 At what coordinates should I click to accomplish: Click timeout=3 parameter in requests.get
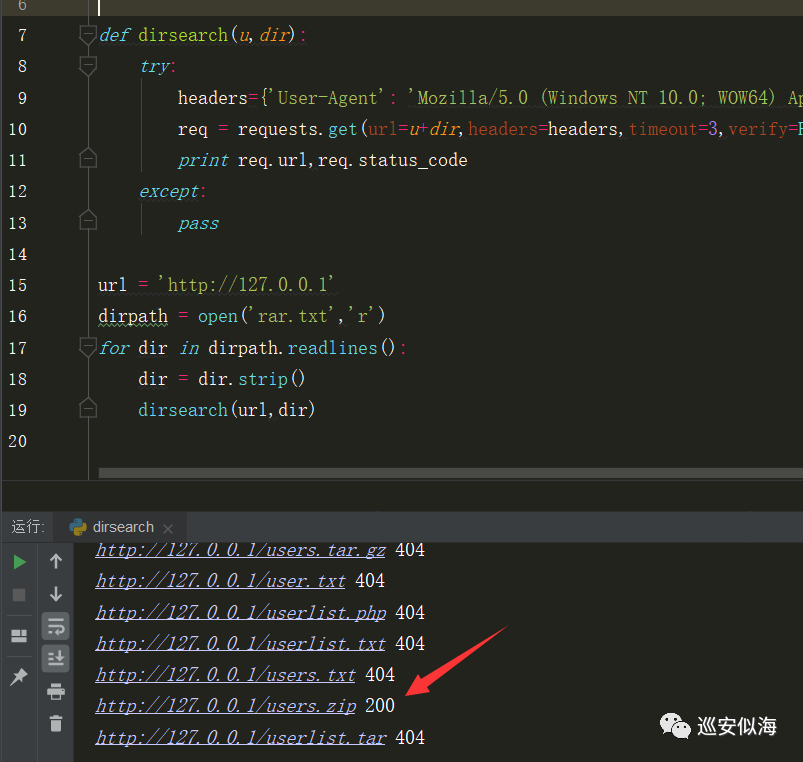pos(673,129)
